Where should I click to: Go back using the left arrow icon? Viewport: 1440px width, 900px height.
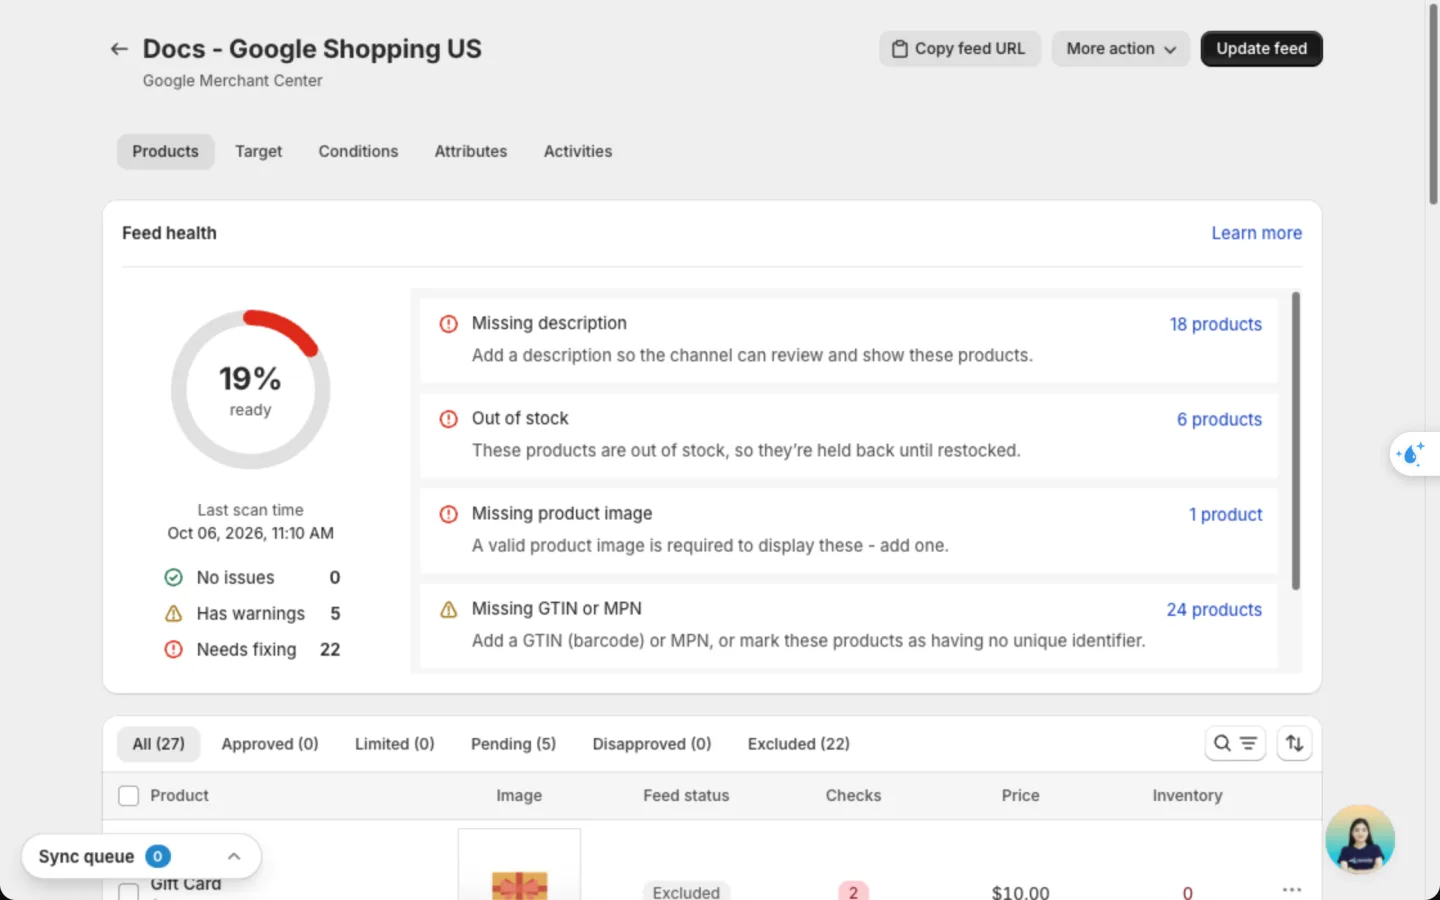(x=119, y=49)
